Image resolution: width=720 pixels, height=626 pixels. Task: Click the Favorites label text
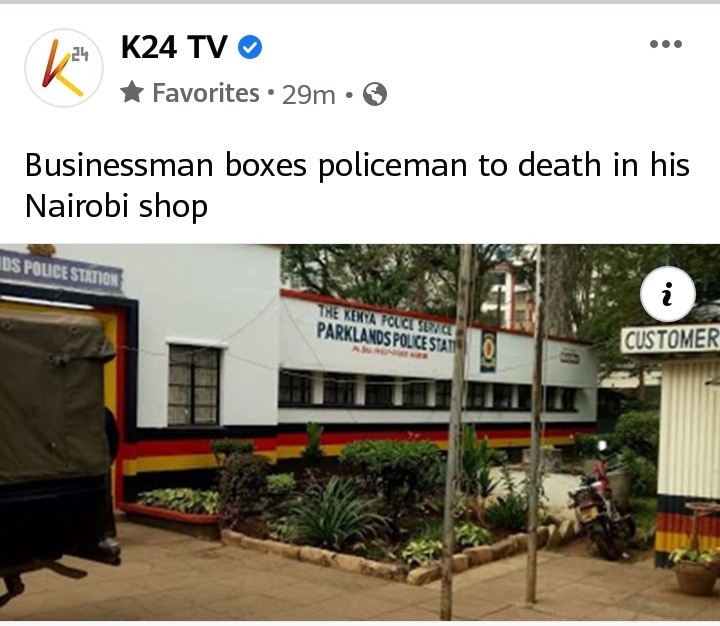coord(206,93)
